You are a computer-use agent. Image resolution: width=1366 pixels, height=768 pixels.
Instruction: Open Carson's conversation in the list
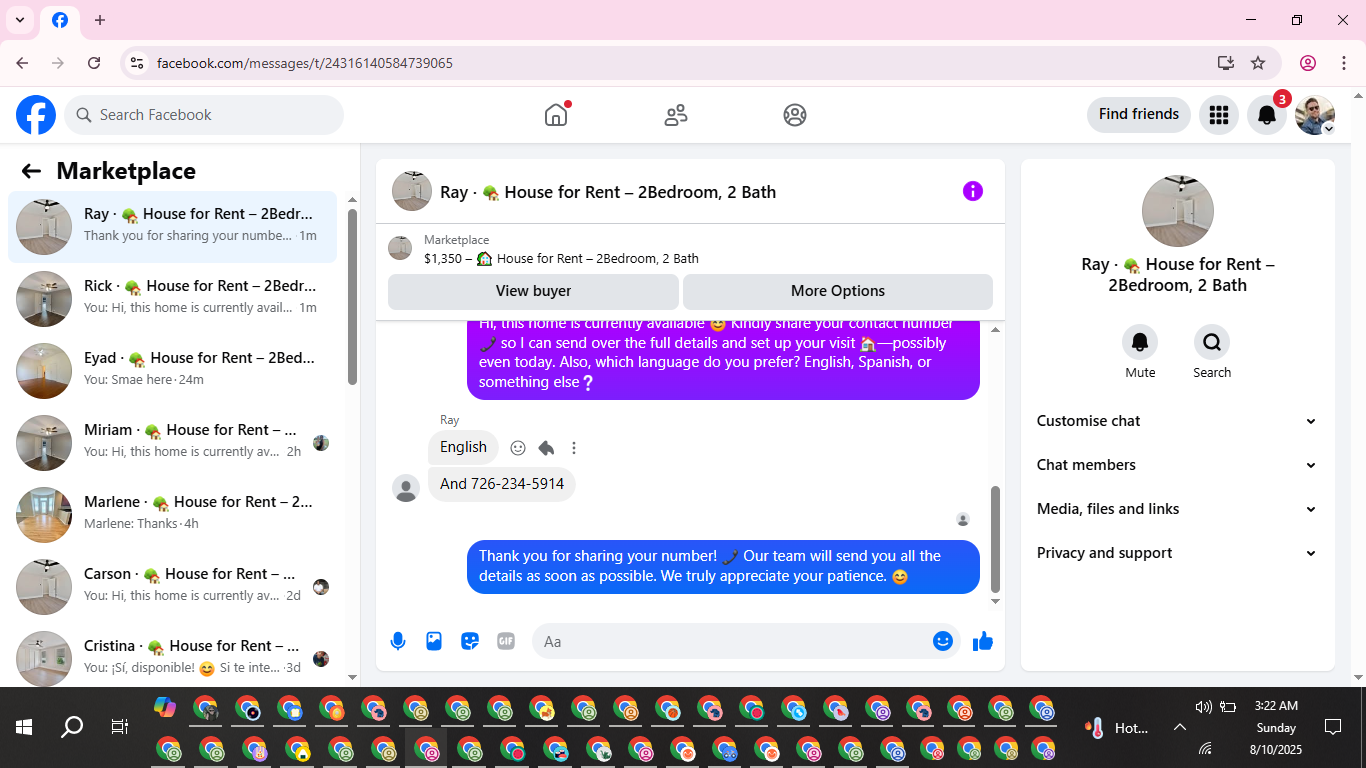(173, 587)
